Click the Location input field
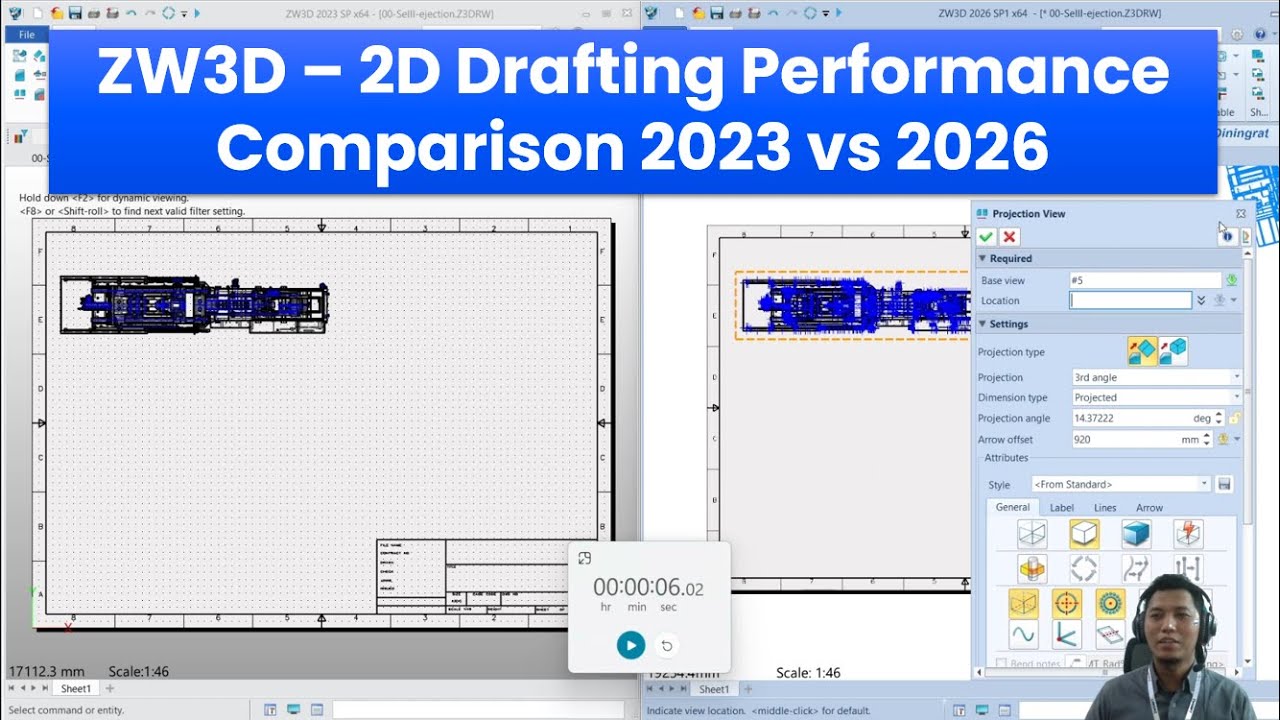The image size is (1280, 720). [x=1131, y=300]
